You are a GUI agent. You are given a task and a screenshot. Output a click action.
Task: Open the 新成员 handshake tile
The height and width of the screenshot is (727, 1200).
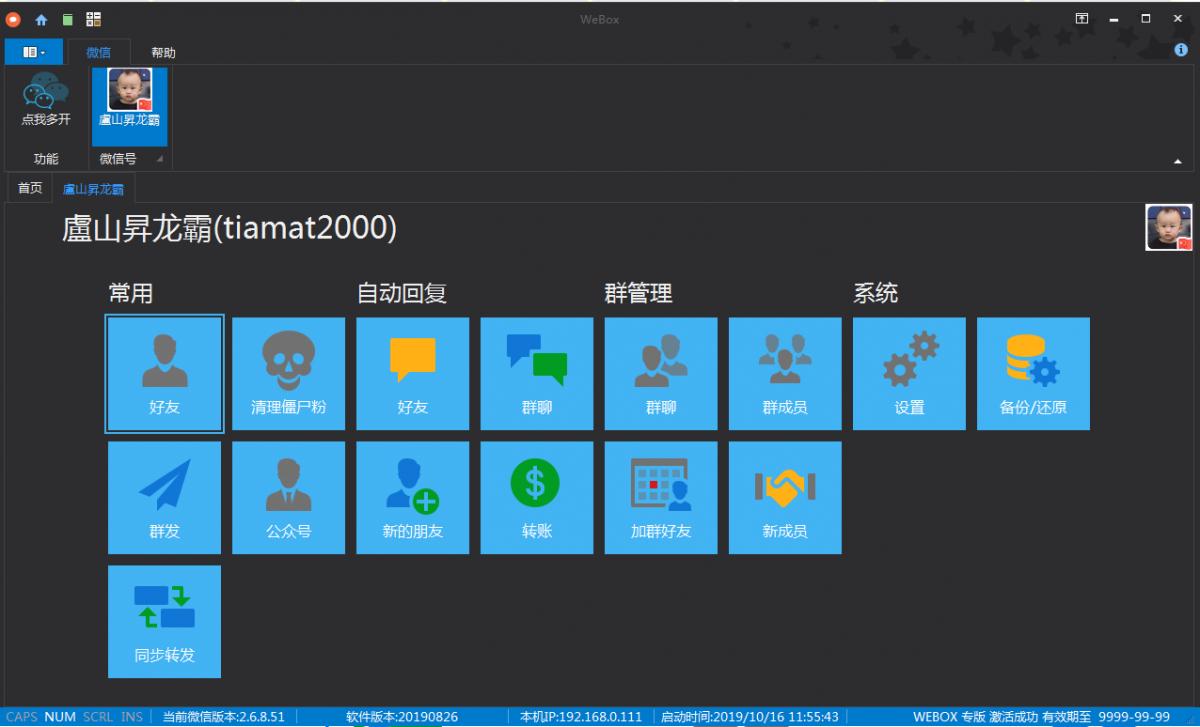785,498
